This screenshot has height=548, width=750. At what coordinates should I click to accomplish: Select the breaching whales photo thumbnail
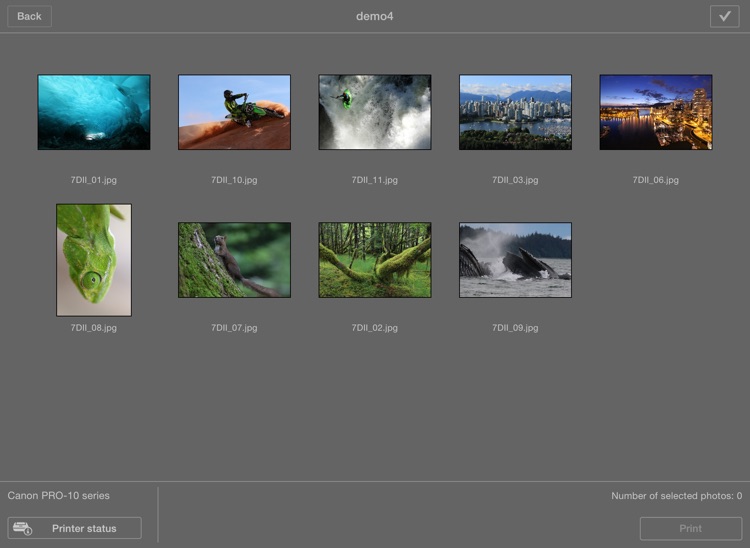click(x=515, y=260)
